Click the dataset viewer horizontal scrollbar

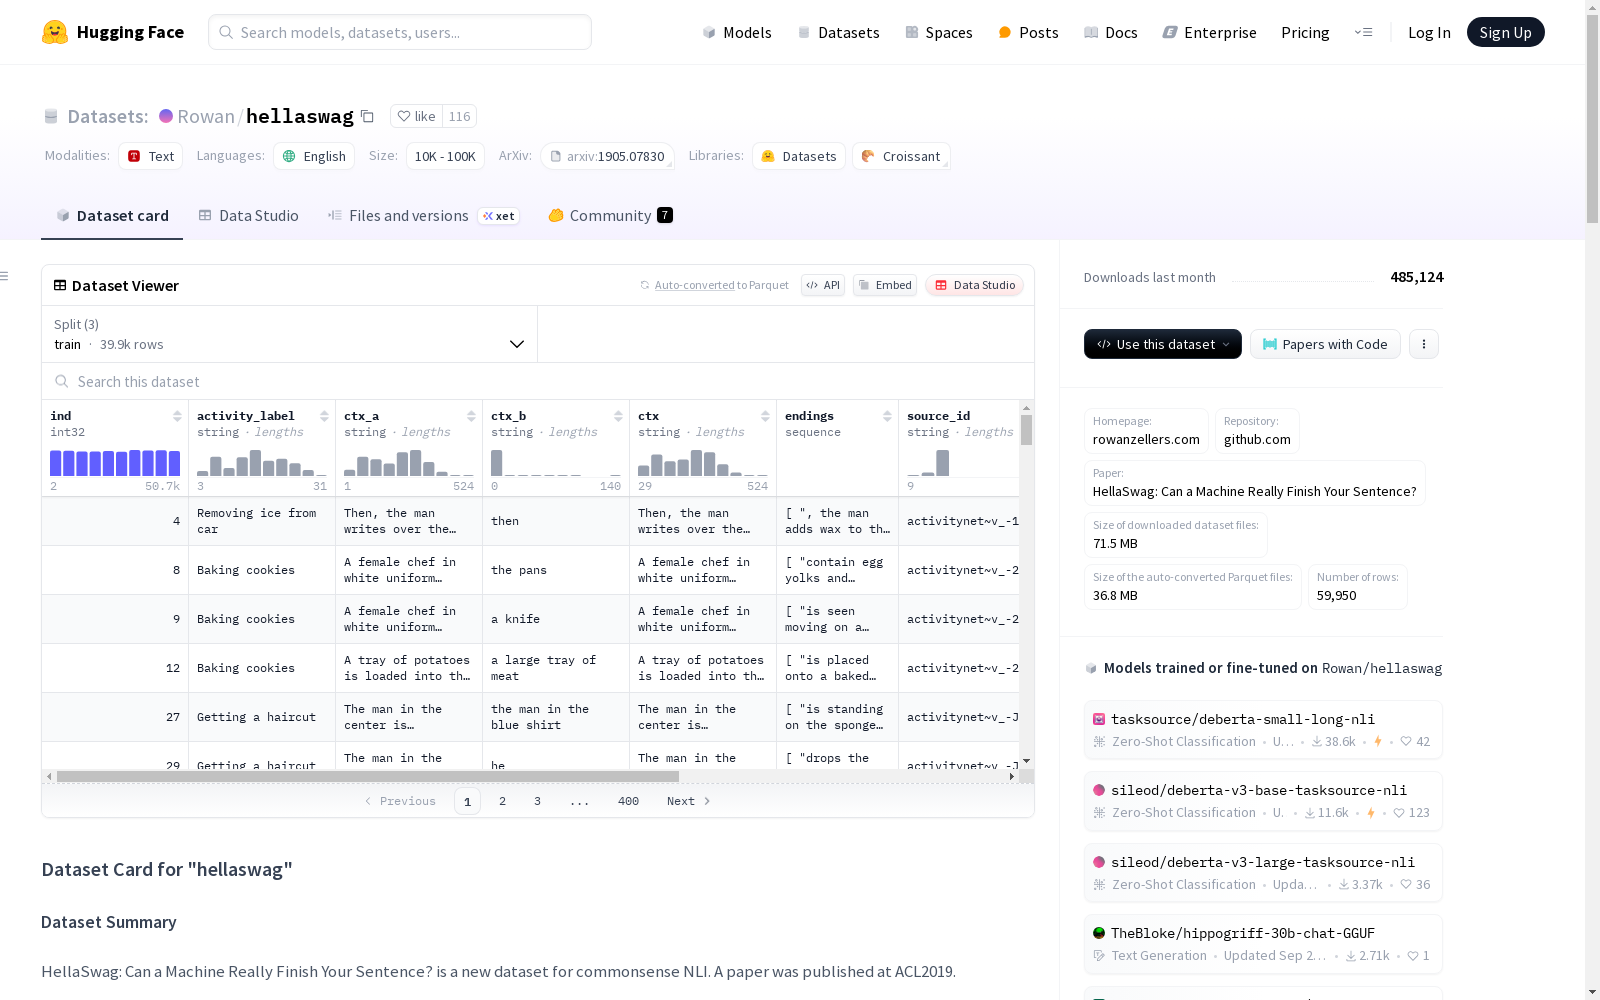(368, 776)
